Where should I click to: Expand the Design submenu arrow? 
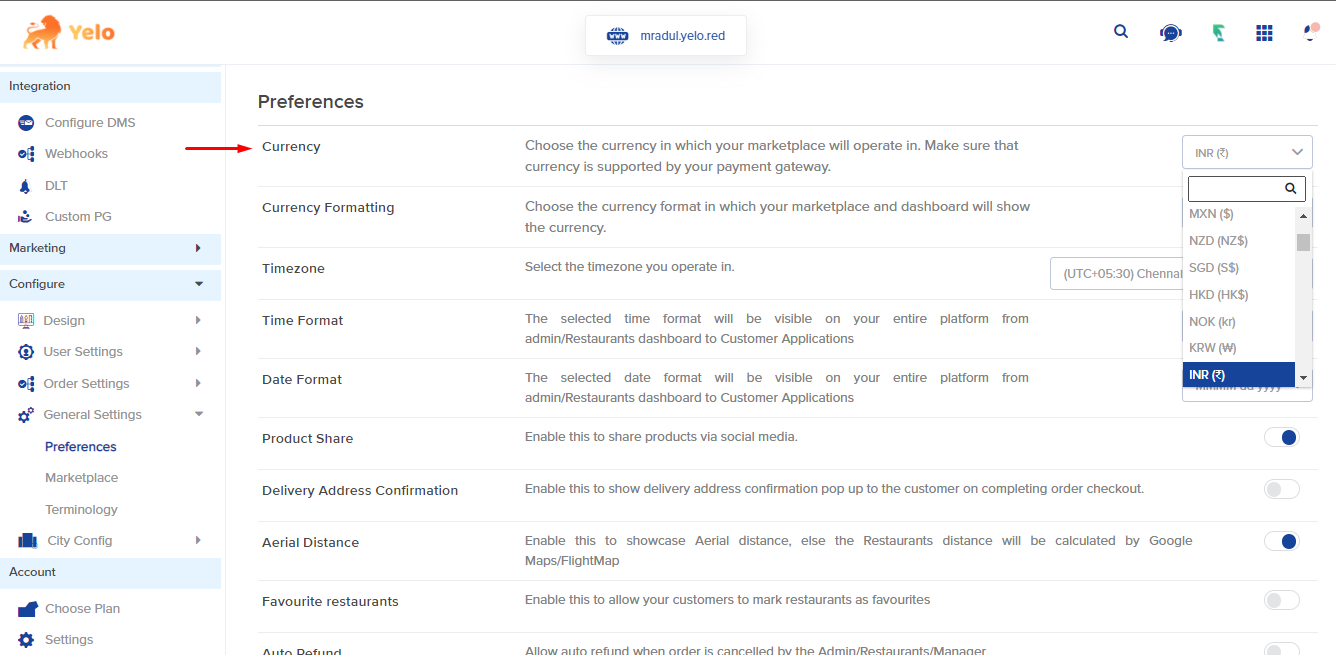(x=198, y=321)
